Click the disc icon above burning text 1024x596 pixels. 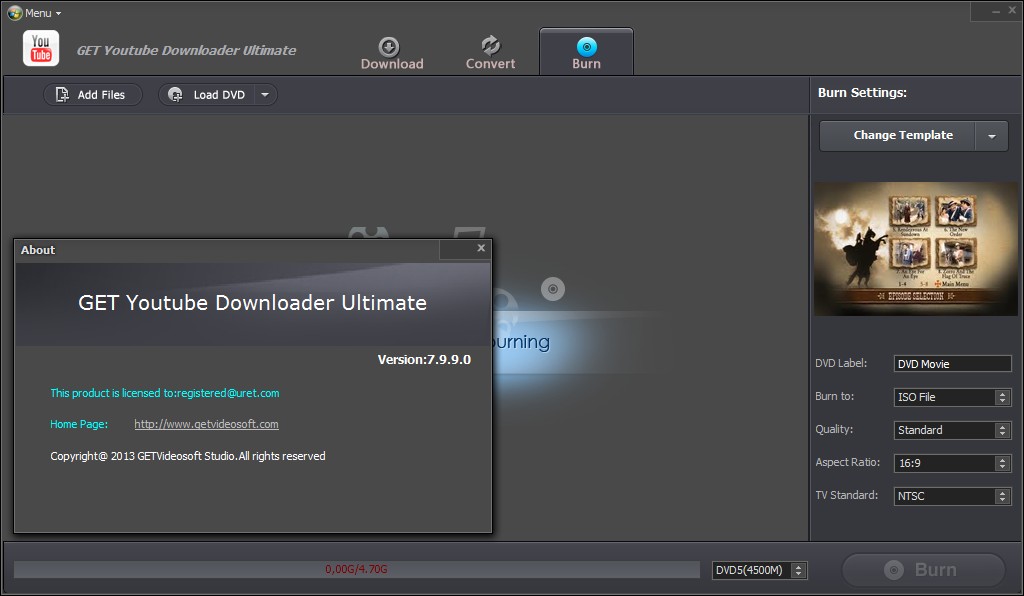pos(552,289)
